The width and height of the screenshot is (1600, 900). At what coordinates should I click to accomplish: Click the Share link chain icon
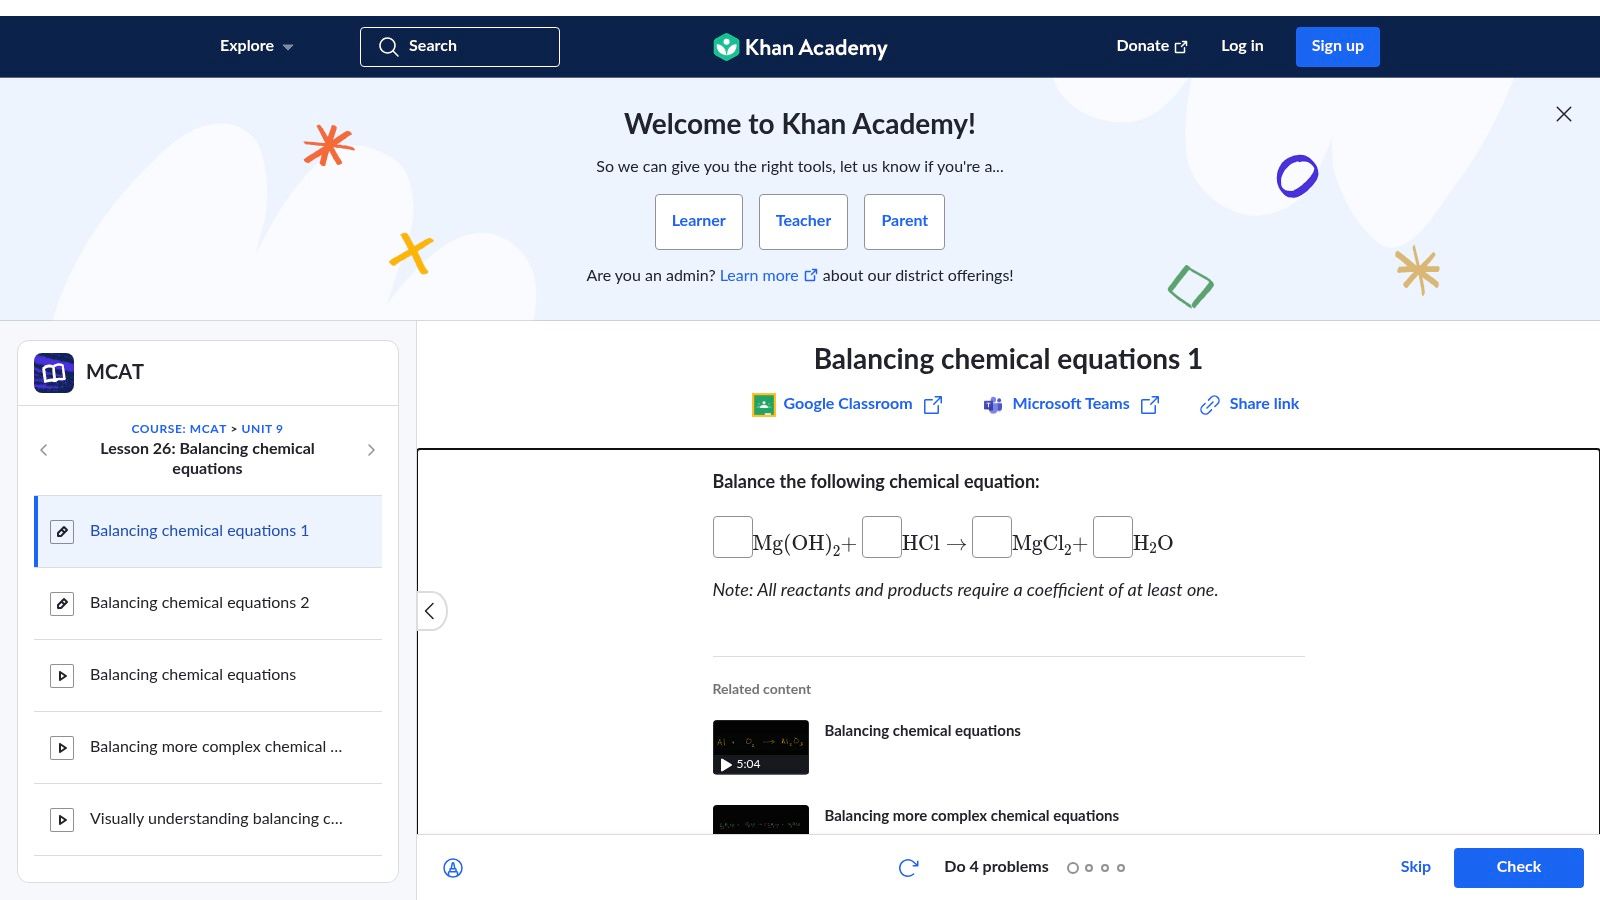(x=1210, y=405)
